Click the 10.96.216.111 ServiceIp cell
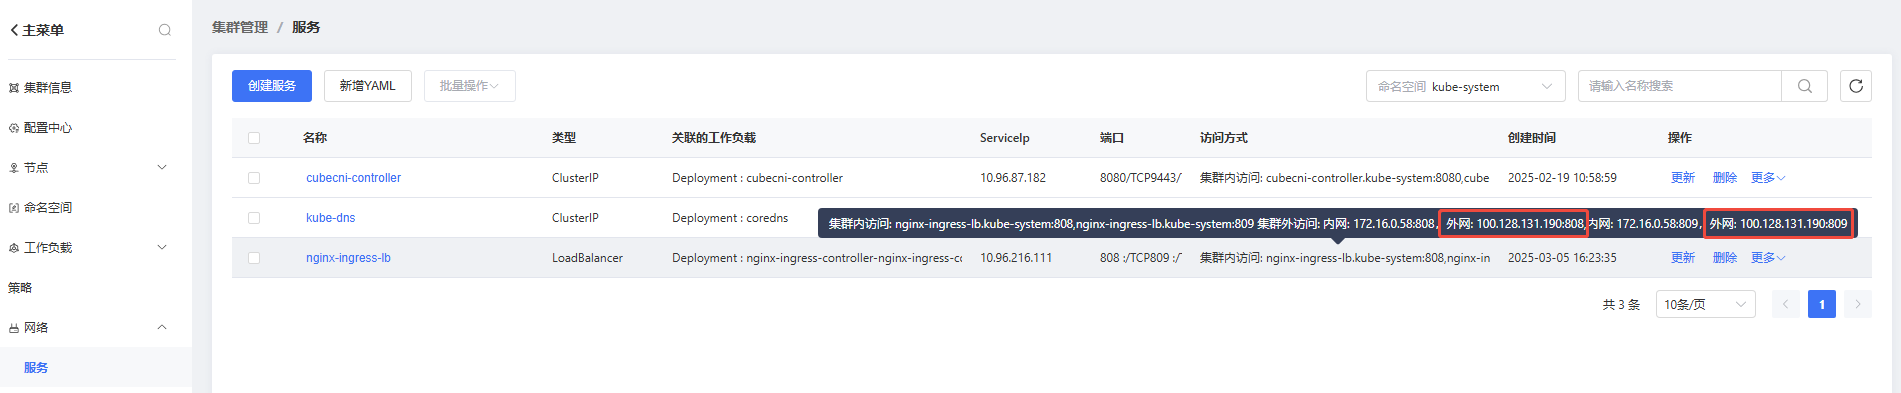This screenshot has width=1901, height=393. pos(1016,258)
